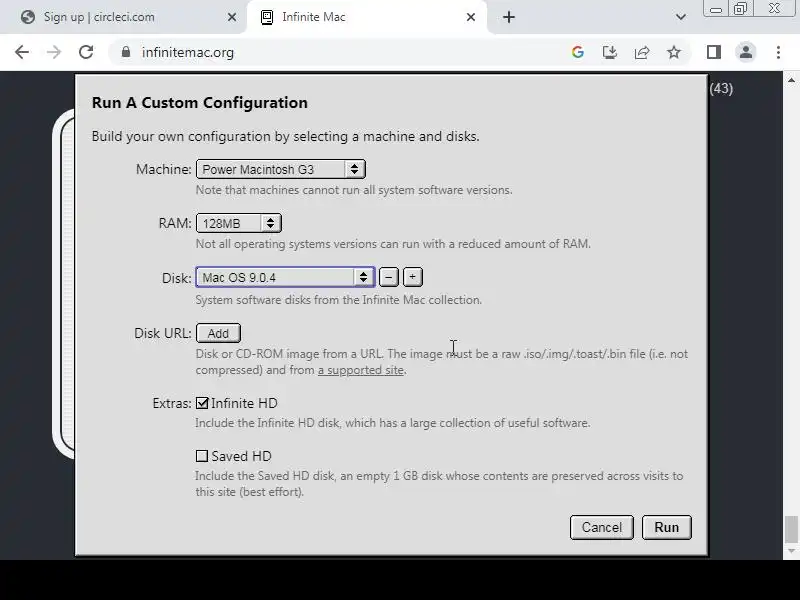Open the a supported site link
The width and height of the screenshot is (800, 600).
361,370
